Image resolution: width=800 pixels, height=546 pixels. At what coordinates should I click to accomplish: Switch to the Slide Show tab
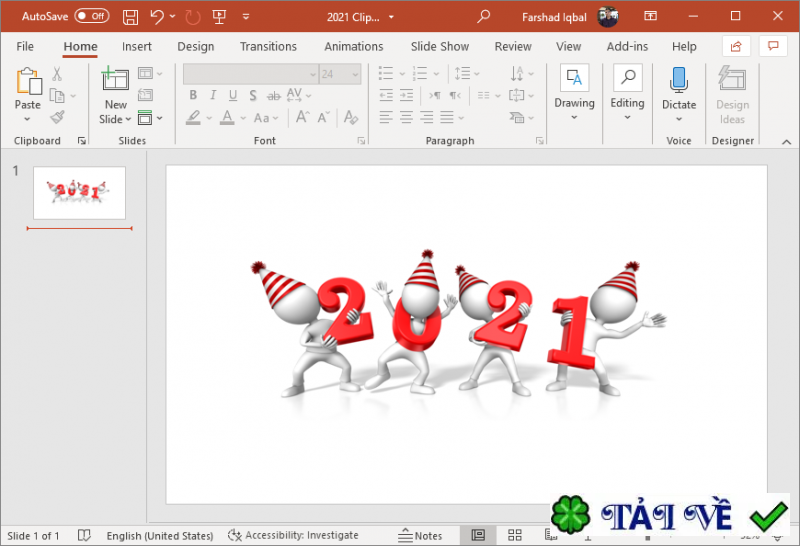click(x=440, y=46)
